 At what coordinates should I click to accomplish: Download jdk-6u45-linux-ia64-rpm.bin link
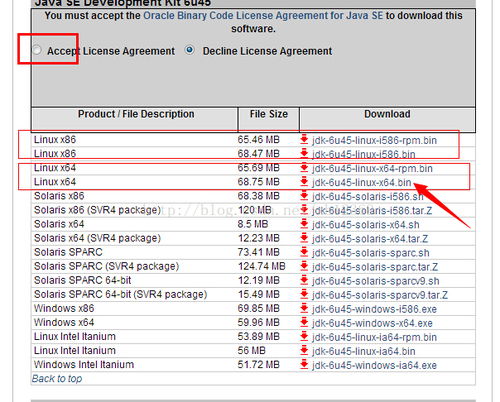(374, 337)
